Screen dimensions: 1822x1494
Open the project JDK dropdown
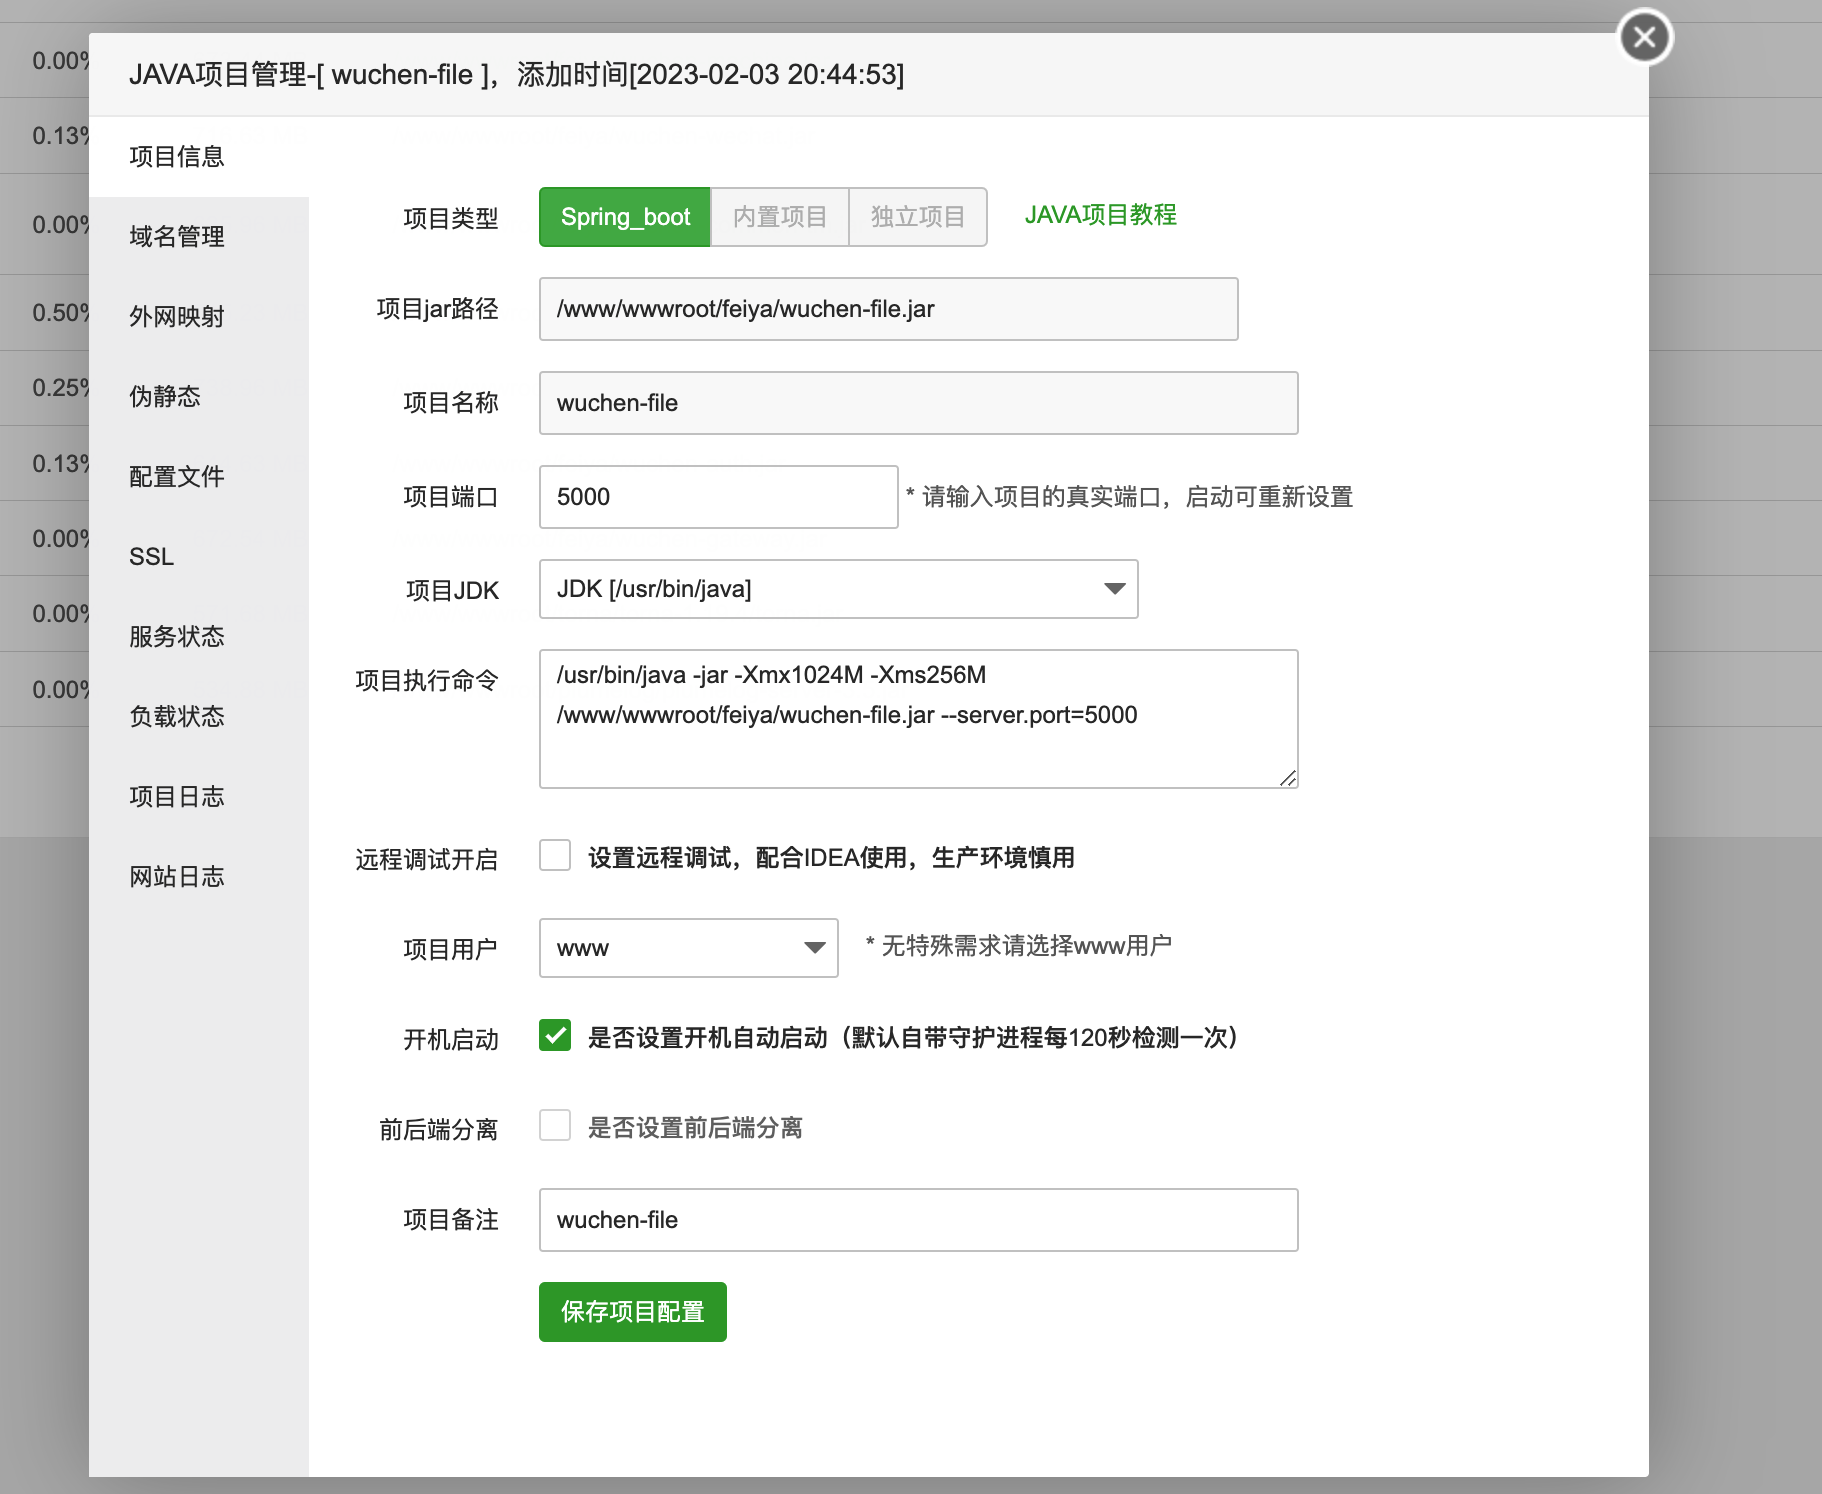click(838, 589)
